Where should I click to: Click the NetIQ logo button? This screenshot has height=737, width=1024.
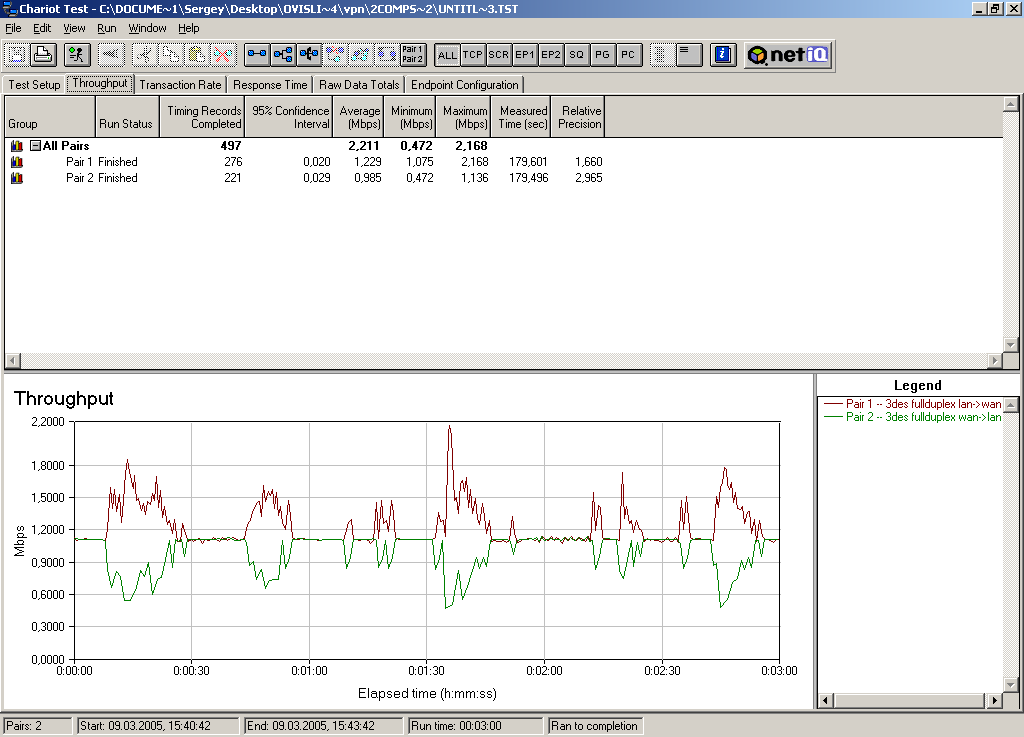[788, 55]
